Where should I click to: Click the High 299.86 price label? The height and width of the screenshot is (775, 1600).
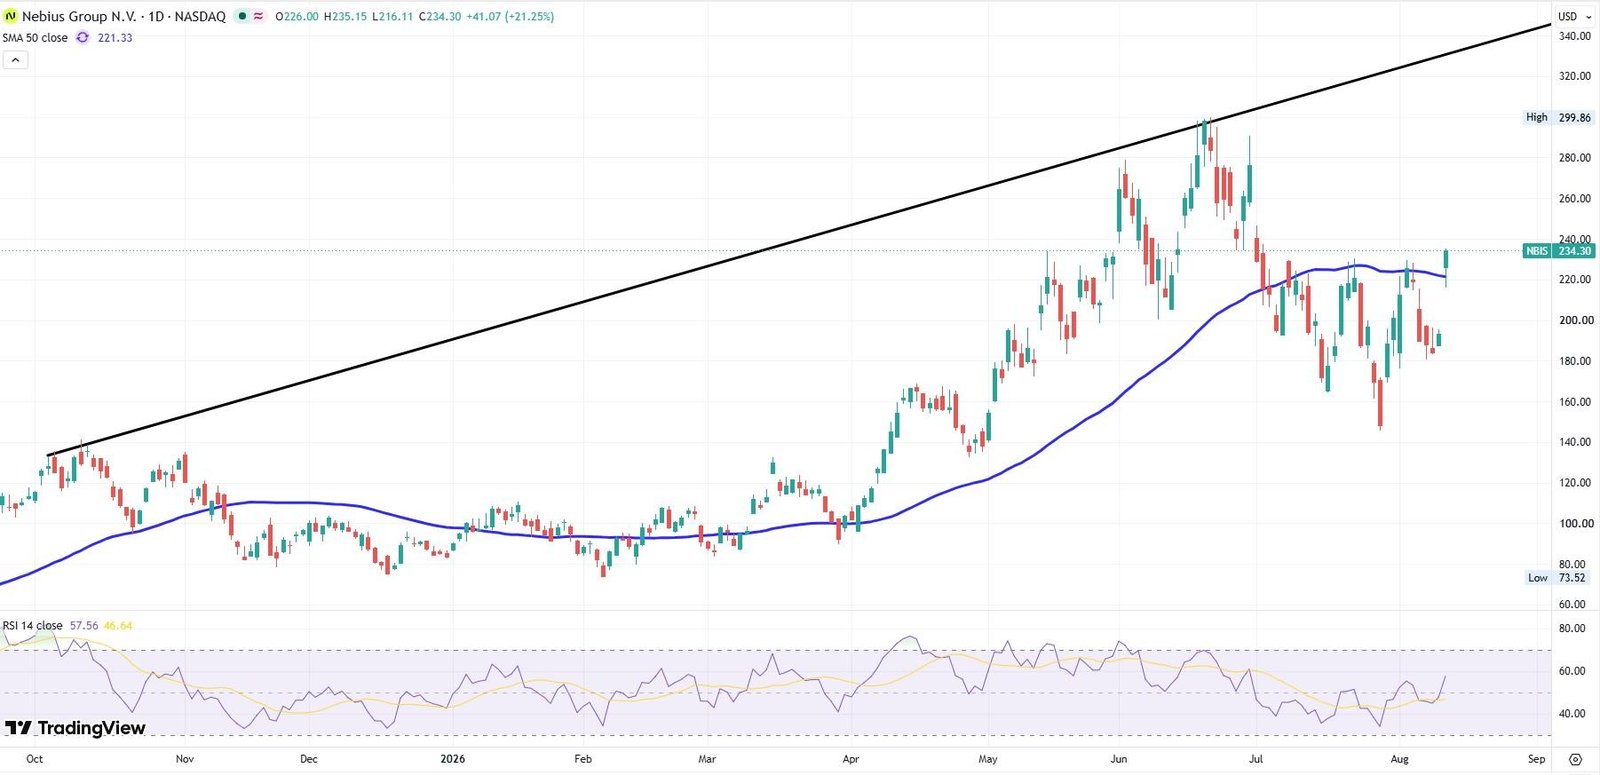pyautogui.click(x=1558, y=118)
